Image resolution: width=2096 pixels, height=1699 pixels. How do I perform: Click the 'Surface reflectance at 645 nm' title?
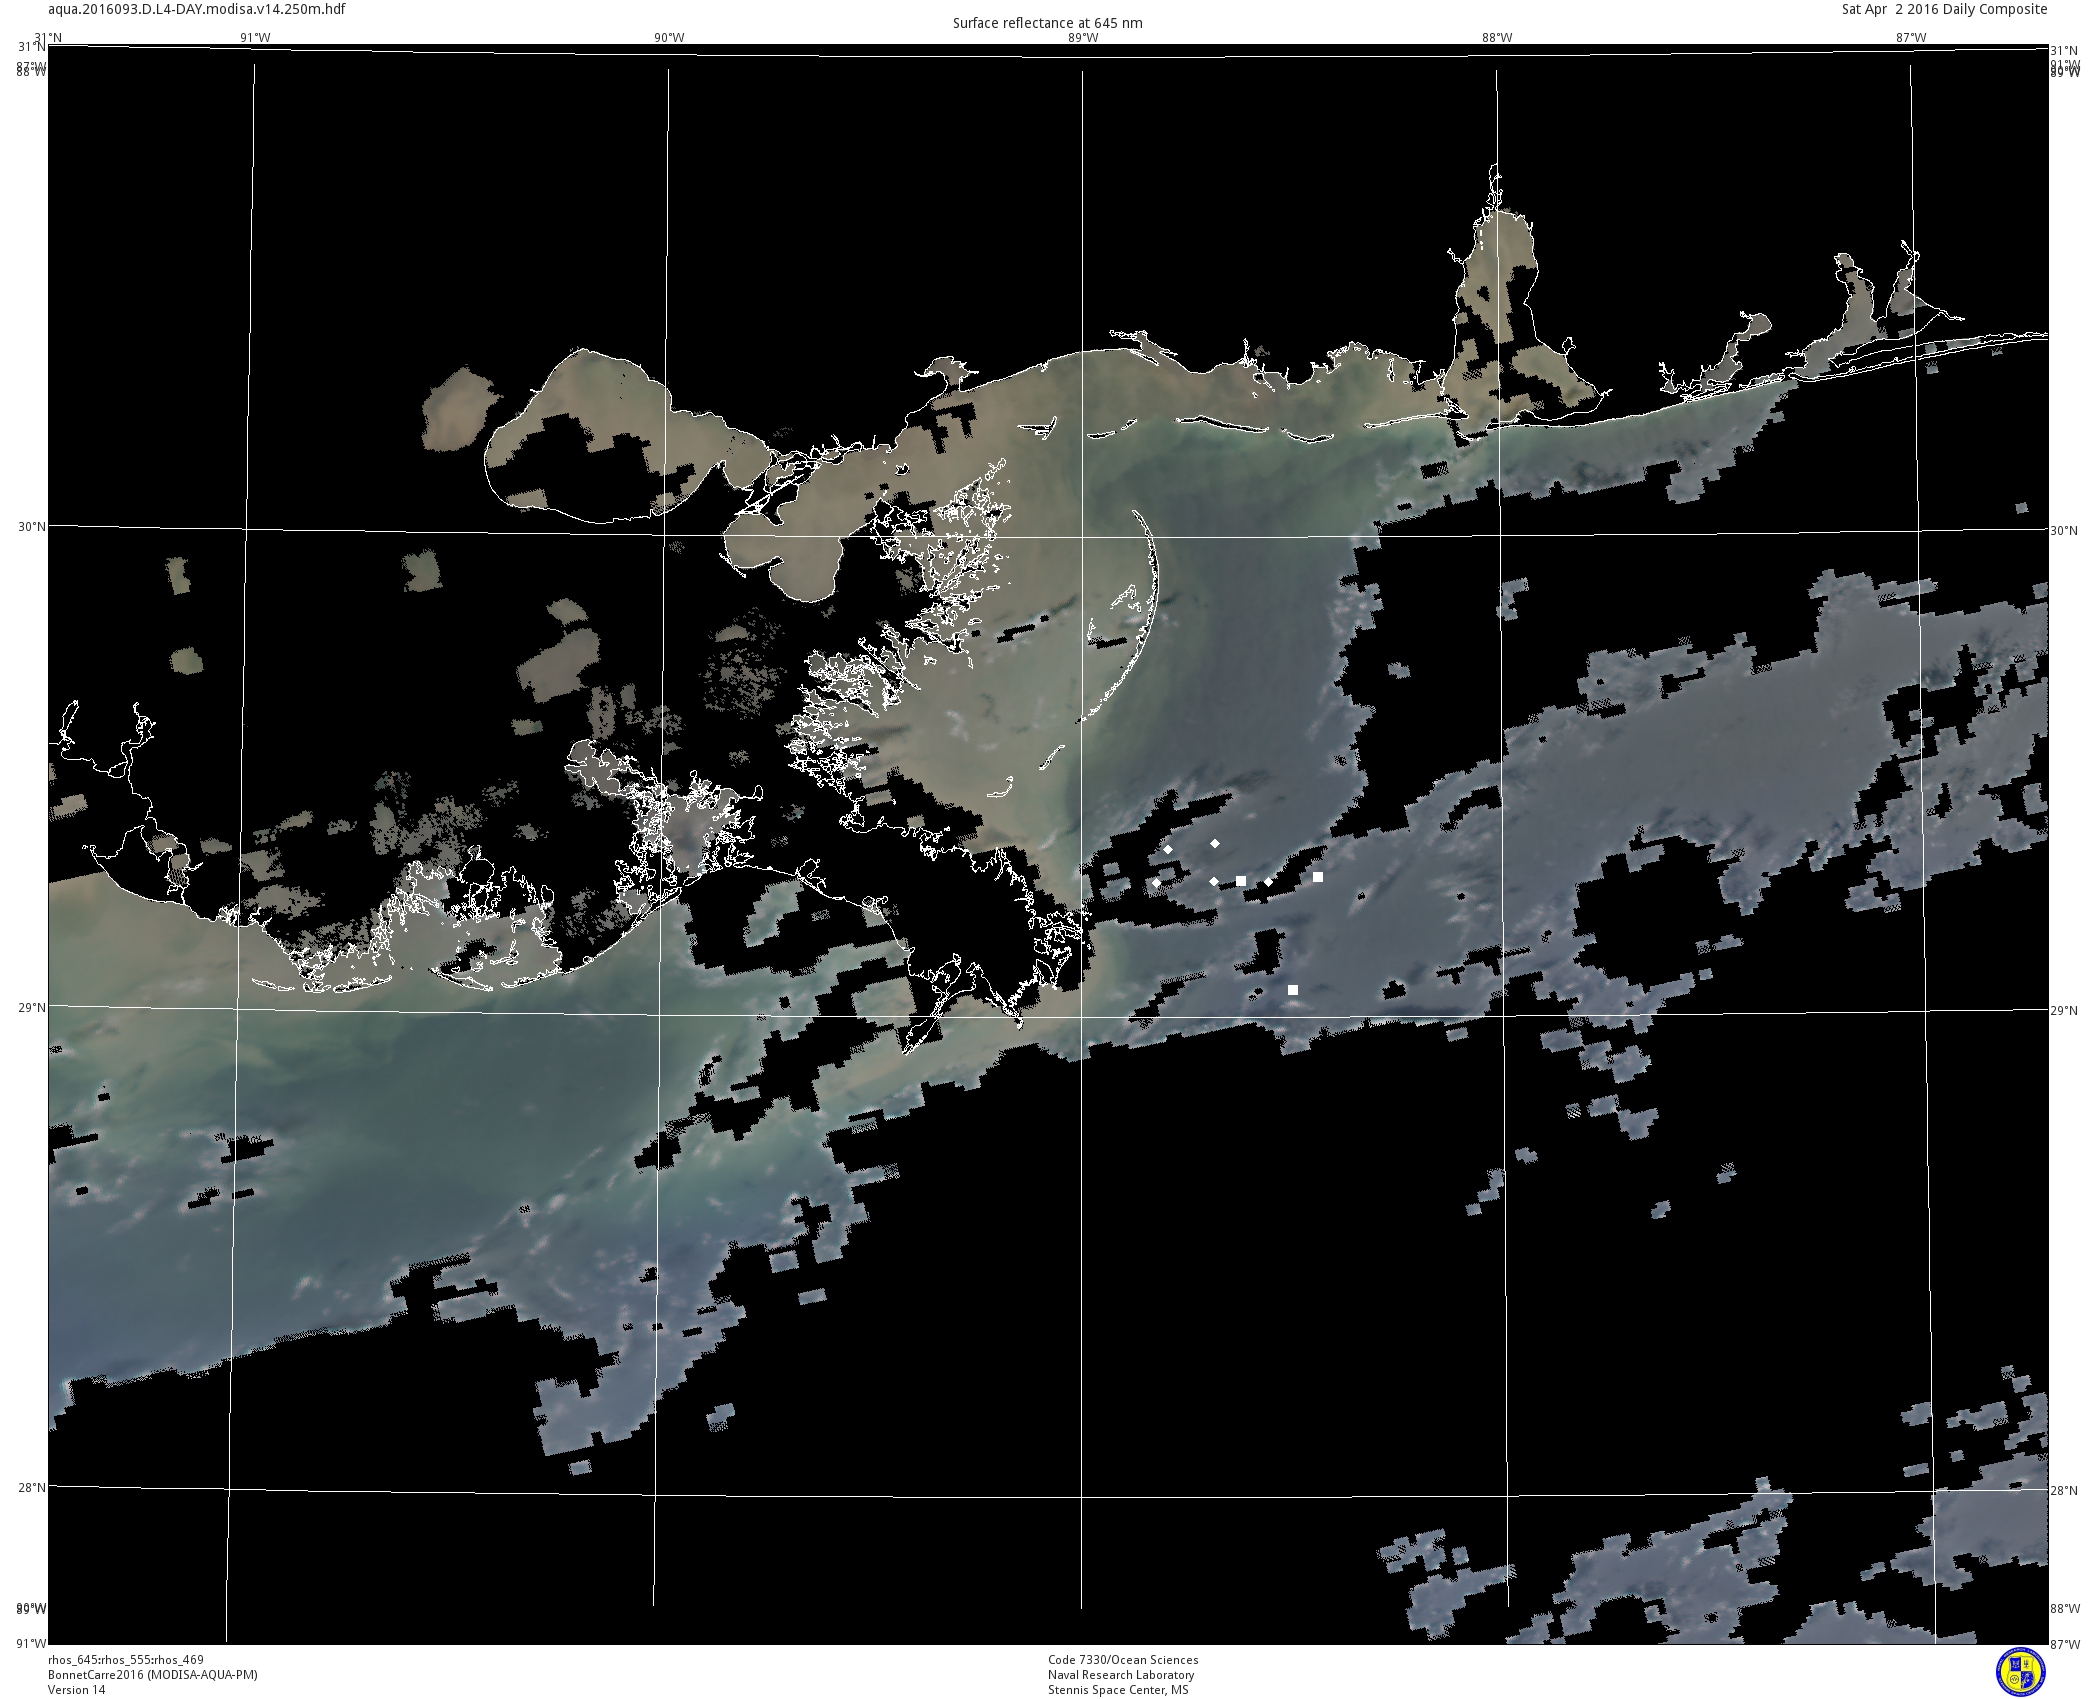point(1047,23)
